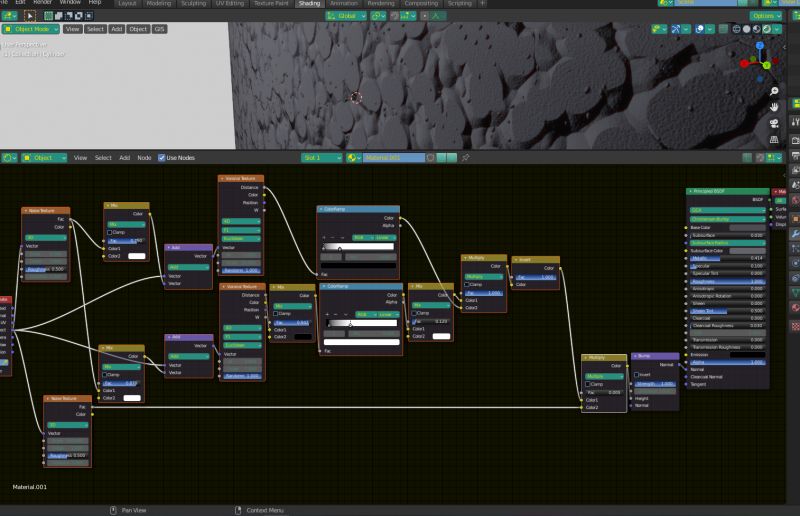Click the green Y axis on navigation gizmo

point(767,65)
